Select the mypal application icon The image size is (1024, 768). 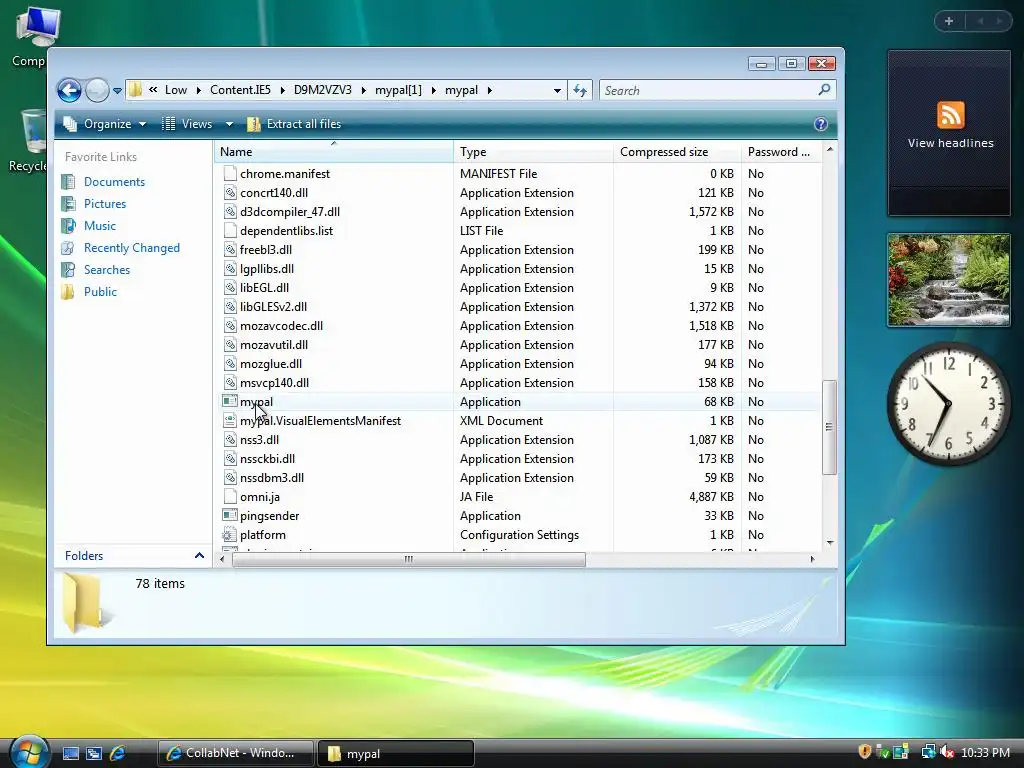pos(229,401)
